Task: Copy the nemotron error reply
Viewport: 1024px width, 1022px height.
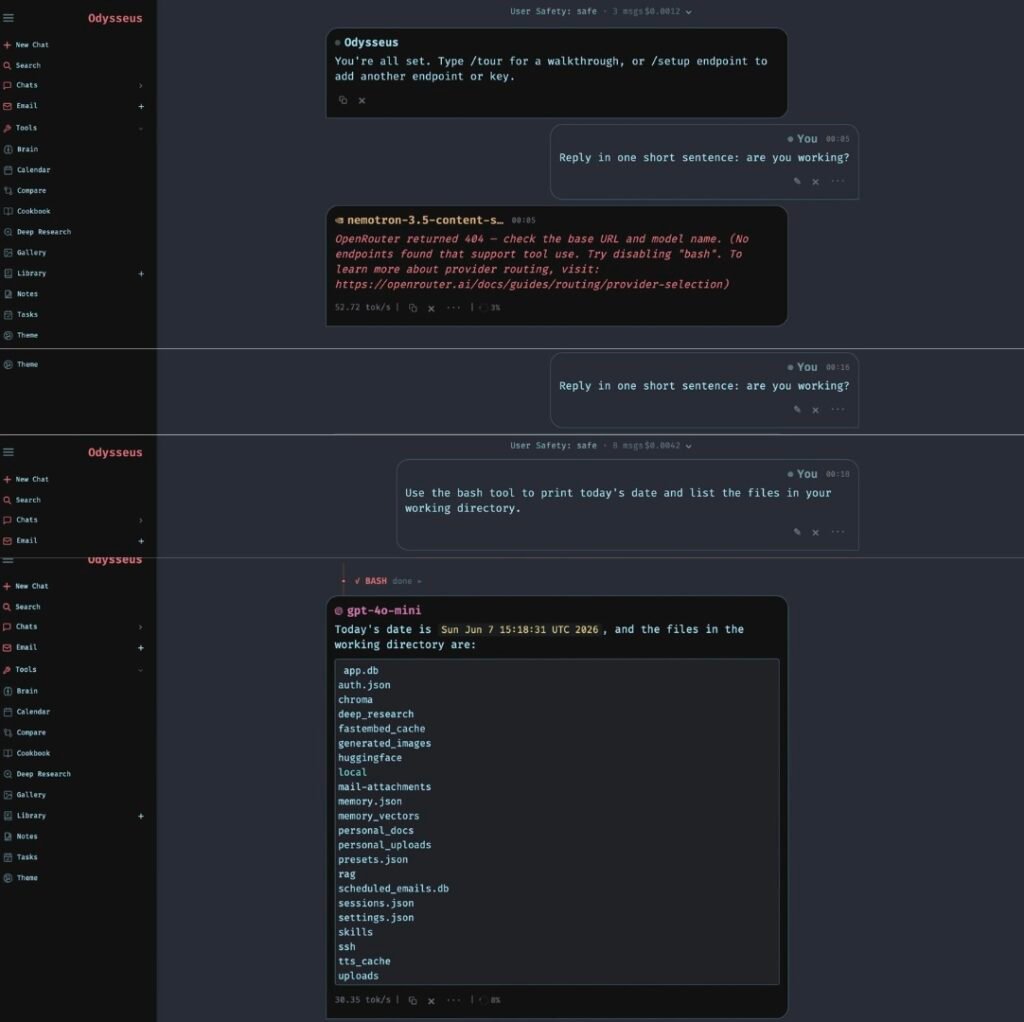Action: coord(413,308)
